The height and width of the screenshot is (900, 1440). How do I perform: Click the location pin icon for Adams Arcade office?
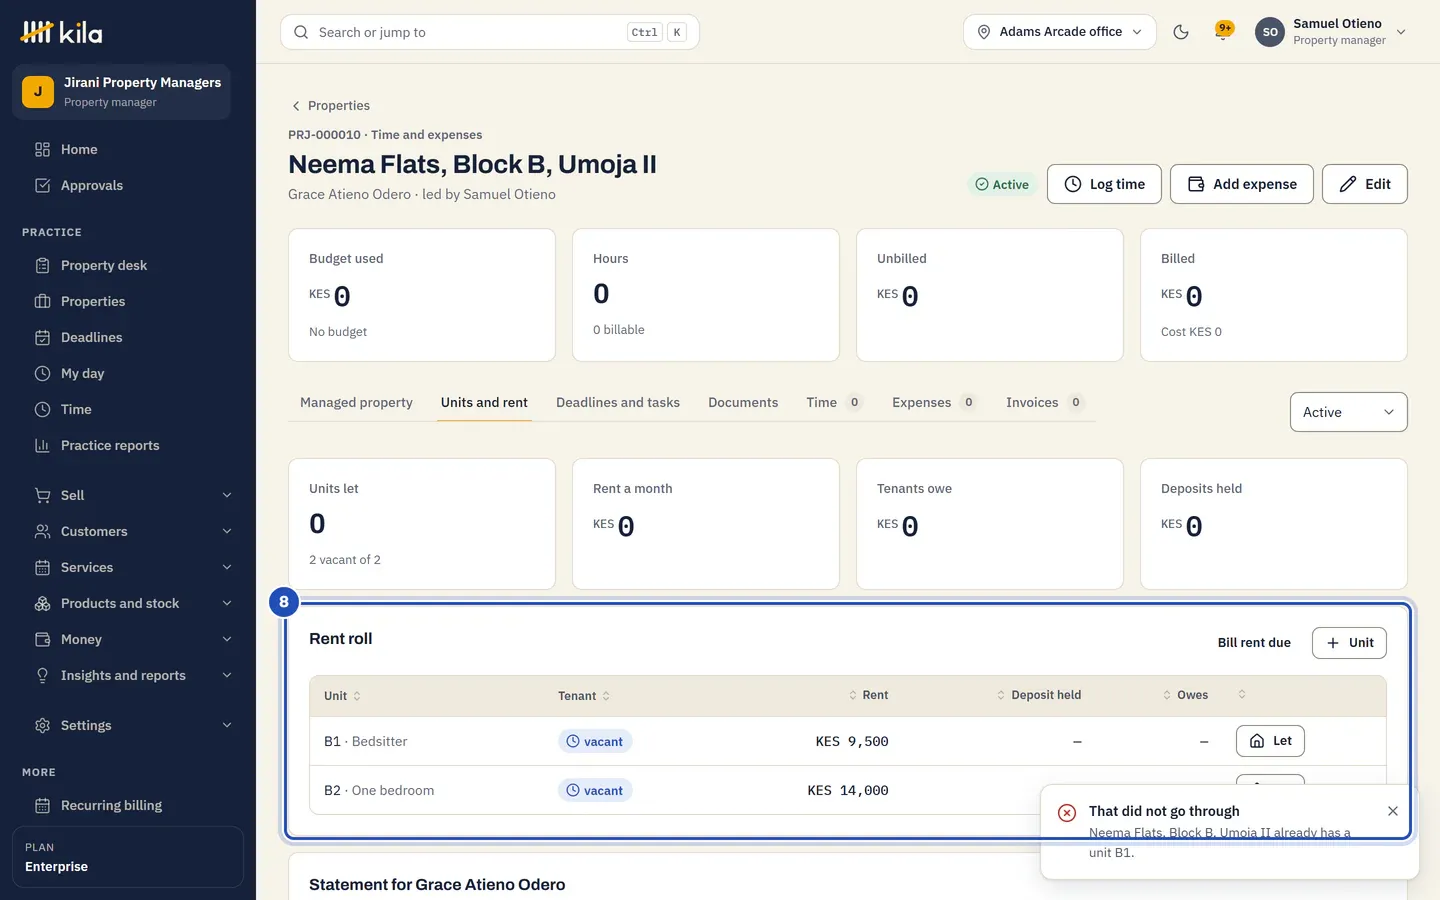pyautogui.click(x=984, y=32)
